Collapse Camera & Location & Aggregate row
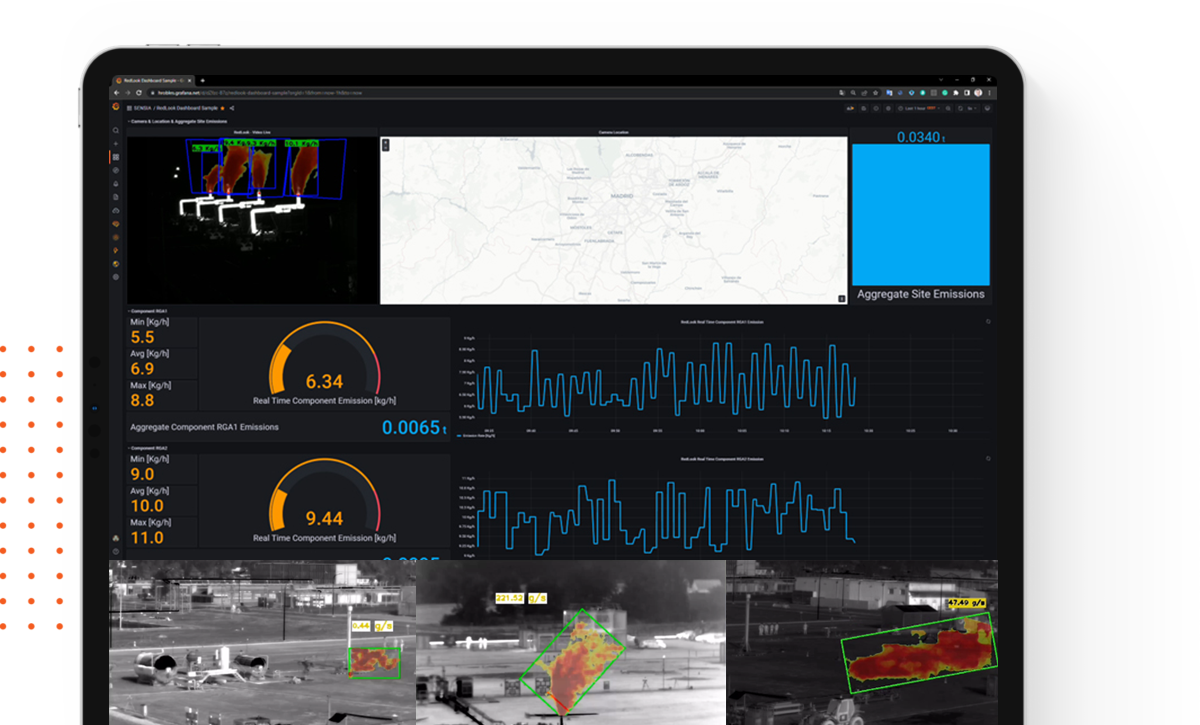This screenshot has width=1200, height=725. (x=177, y=121)
